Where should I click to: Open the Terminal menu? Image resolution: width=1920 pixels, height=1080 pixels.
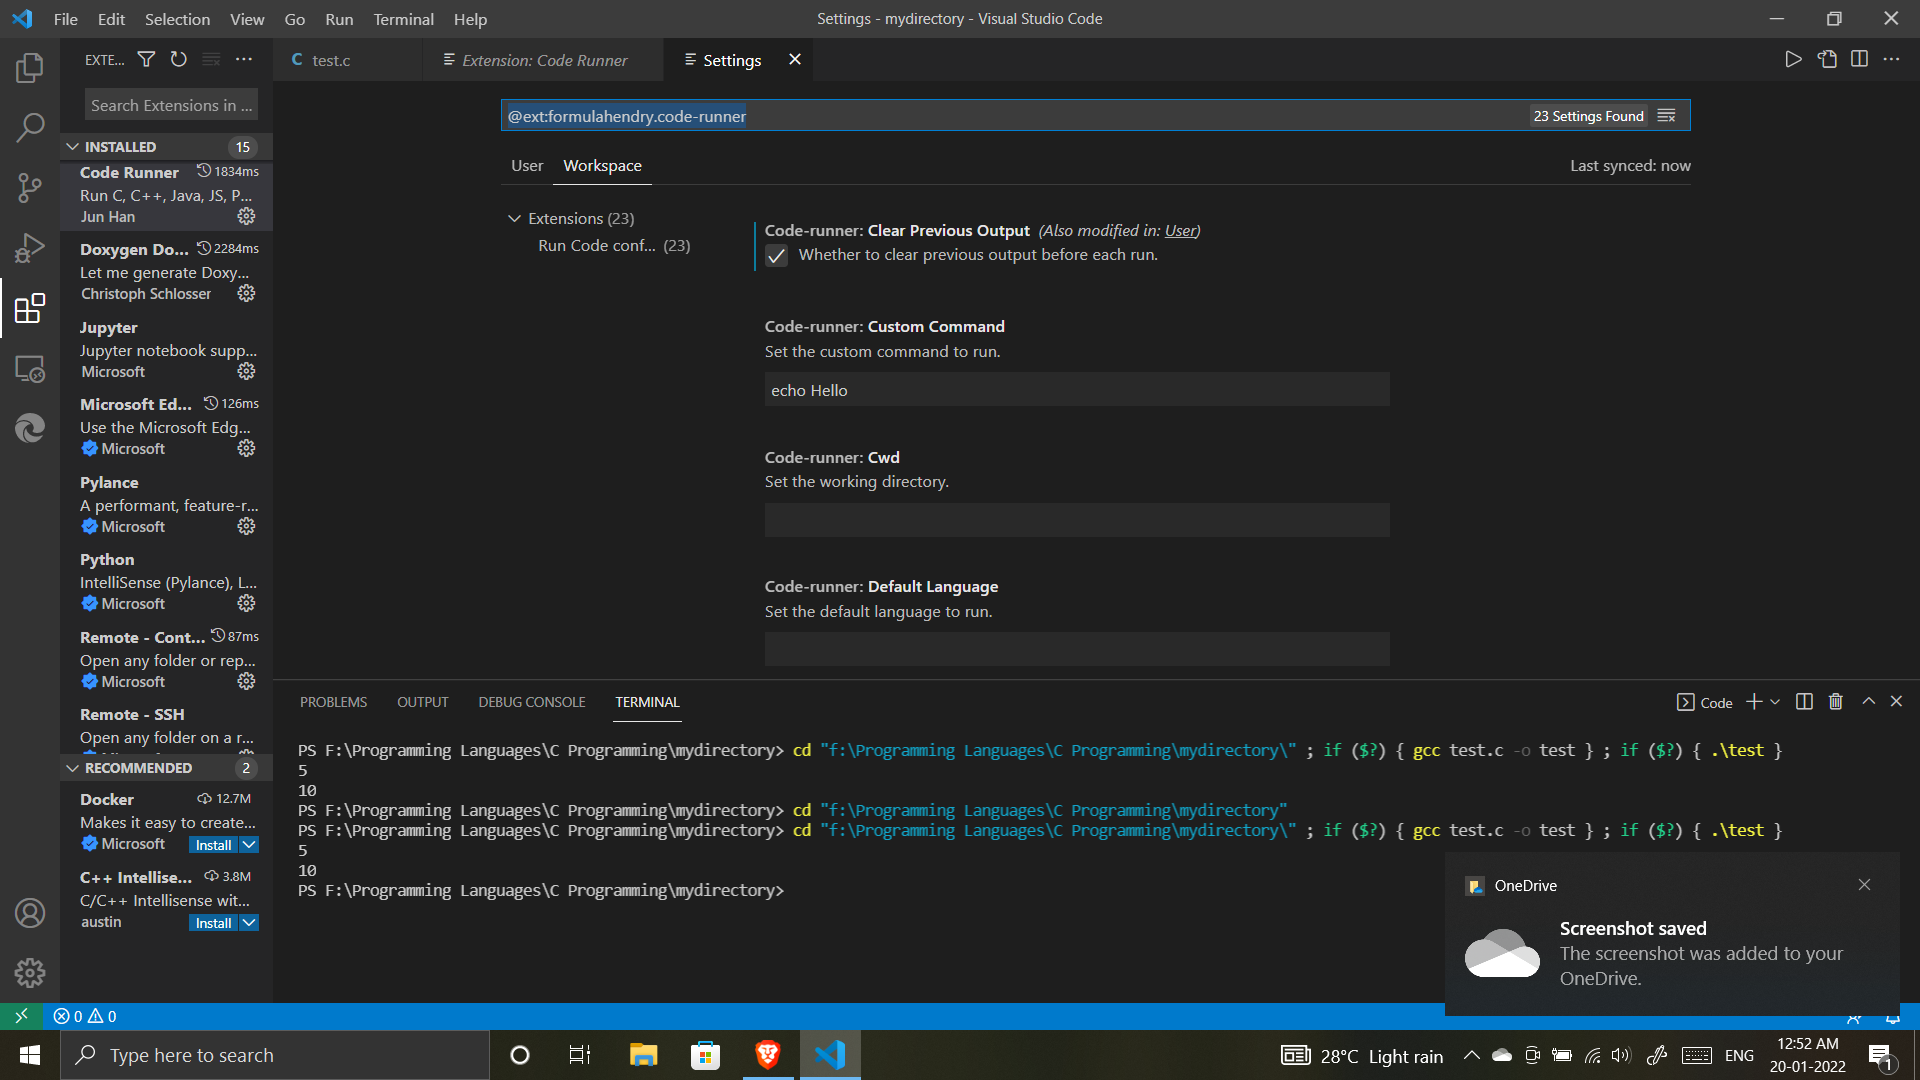pos(403,19)
